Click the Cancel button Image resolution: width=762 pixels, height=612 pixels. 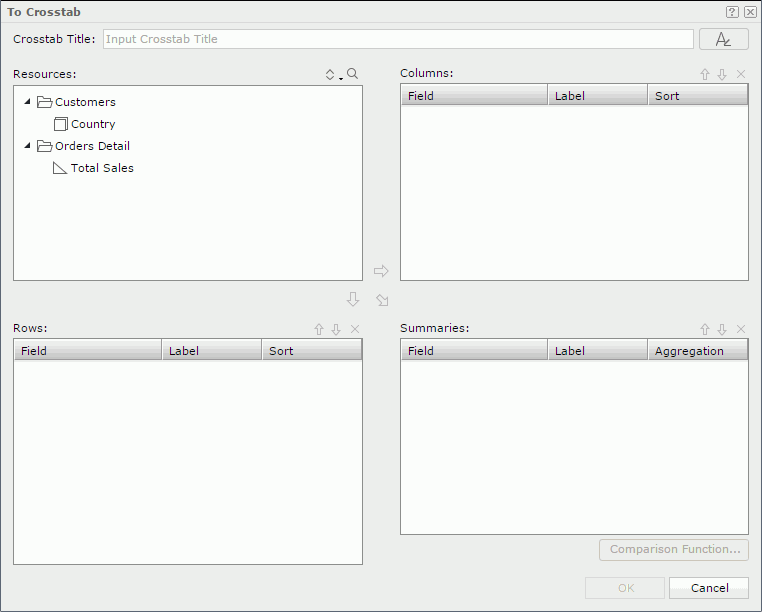[x=709, y=588]
